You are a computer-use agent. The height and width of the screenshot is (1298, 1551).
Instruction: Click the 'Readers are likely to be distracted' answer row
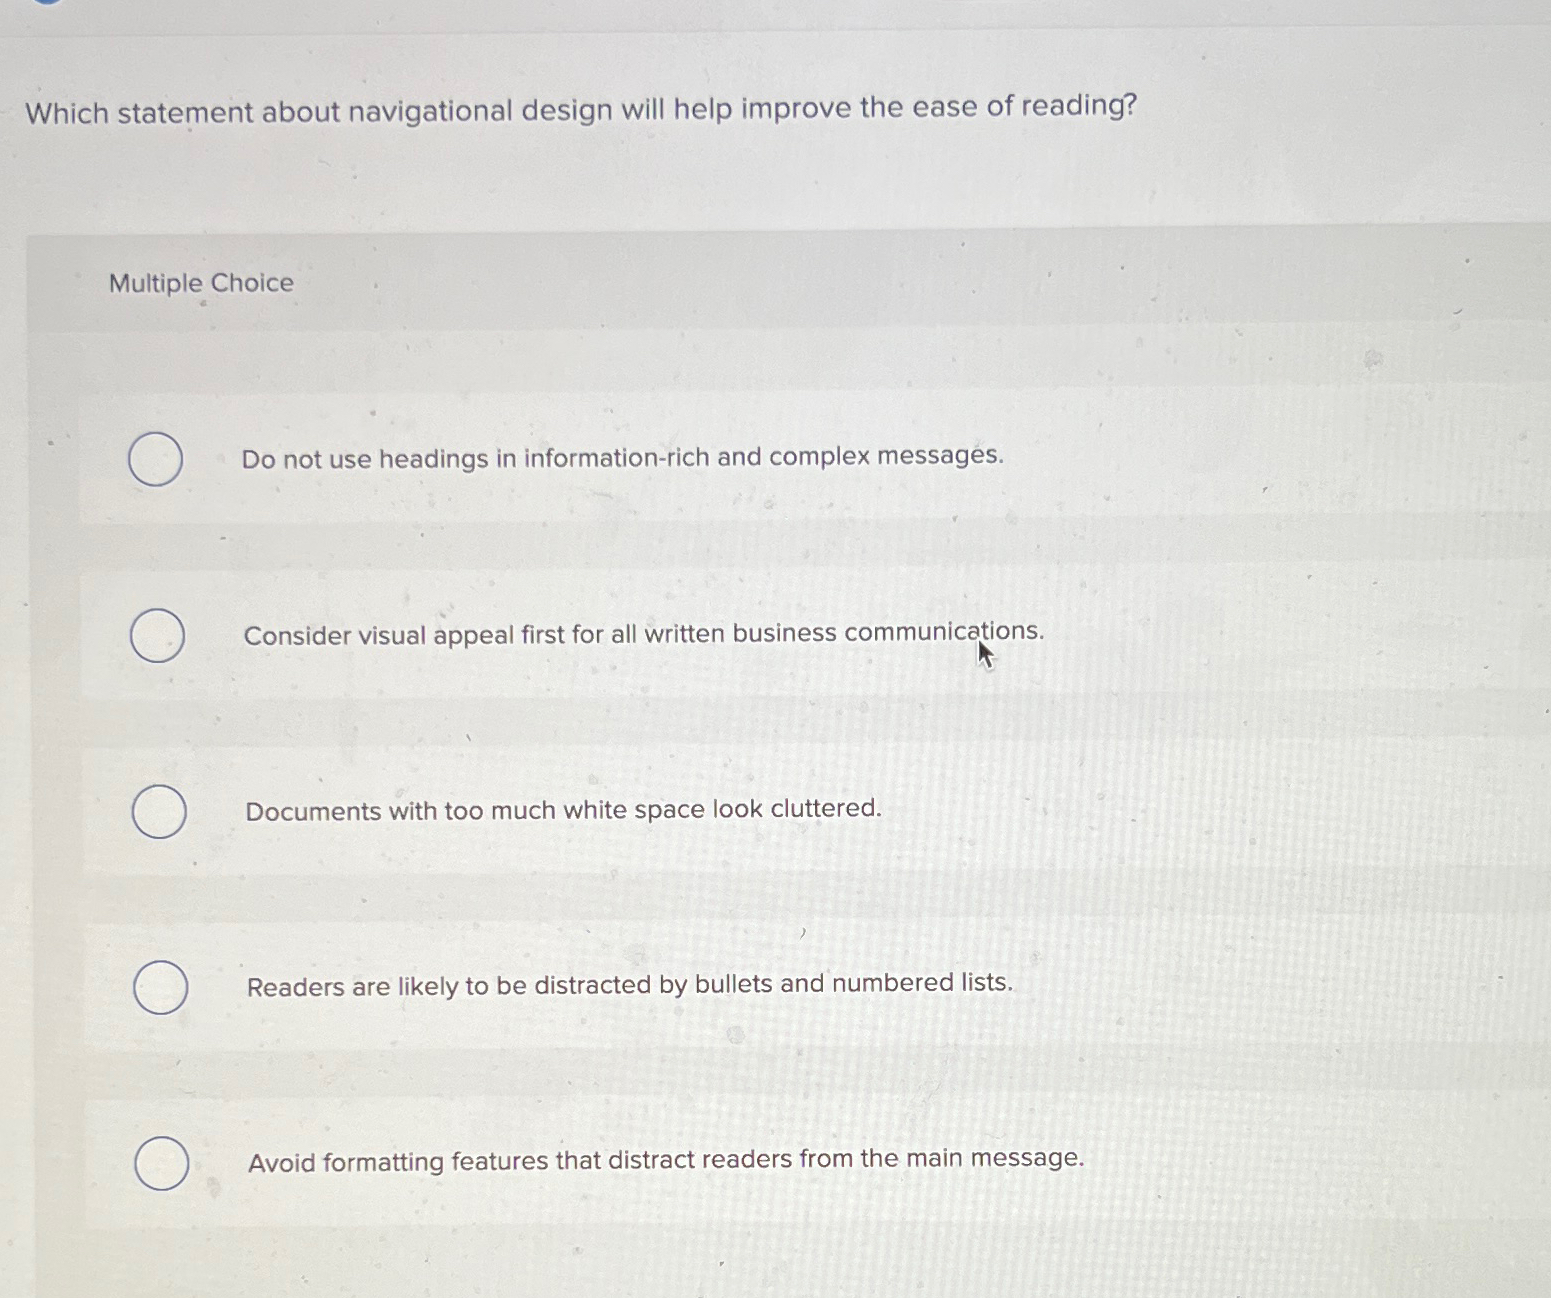pos(629,985)
